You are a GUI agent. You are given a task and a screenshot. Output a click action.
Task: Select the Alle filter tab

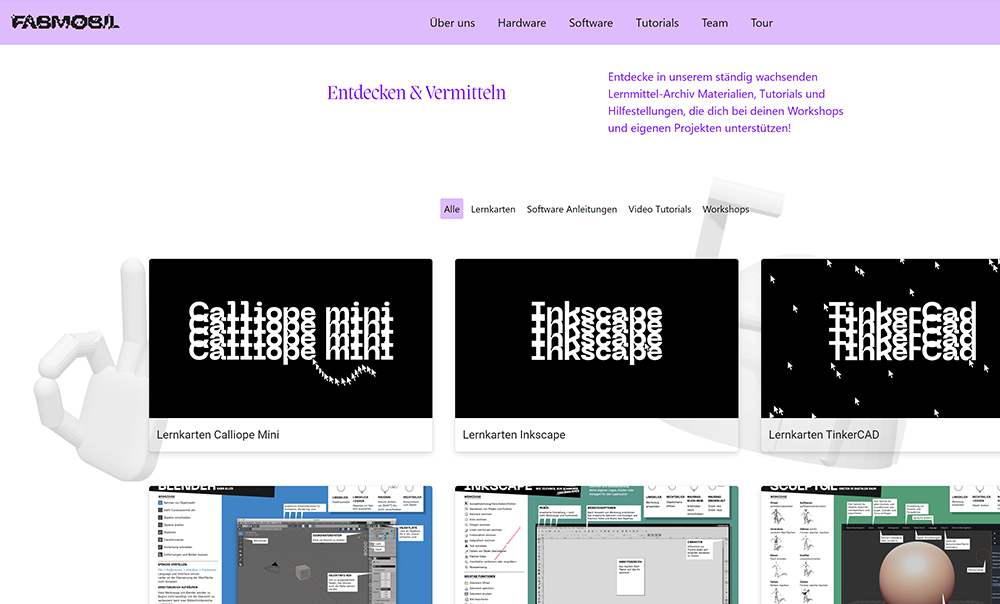[452, 209]
